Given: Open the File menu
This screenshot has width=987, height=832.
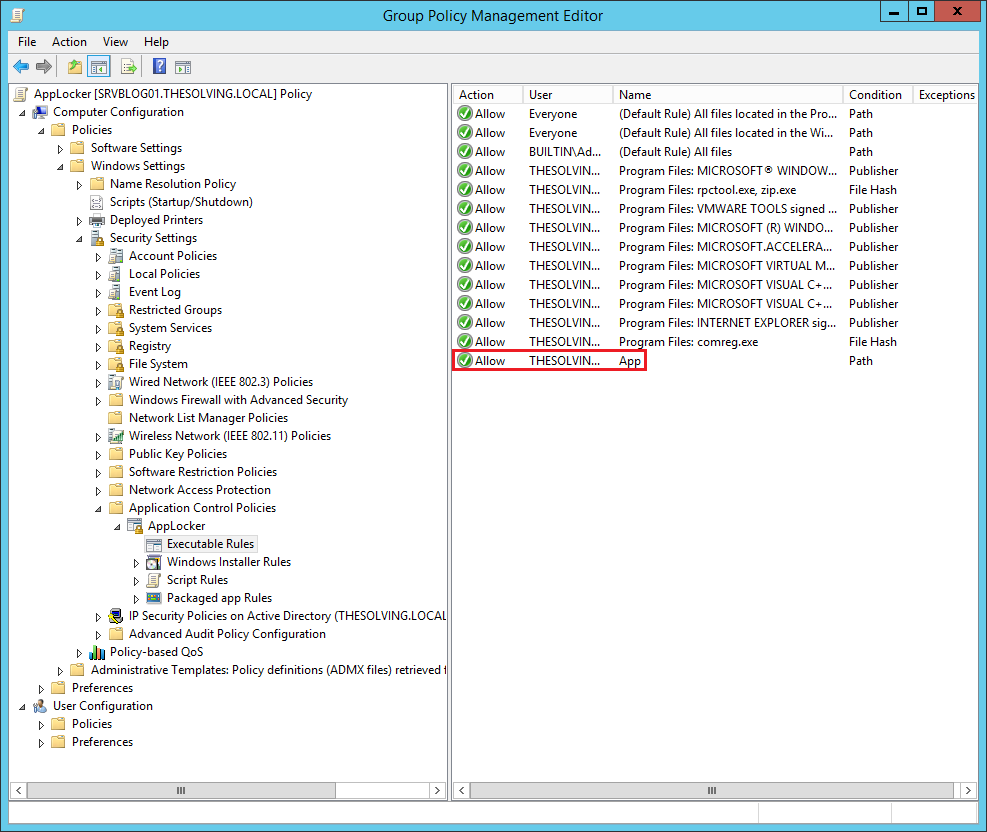Looking at the screenshot, I should 27,42.
